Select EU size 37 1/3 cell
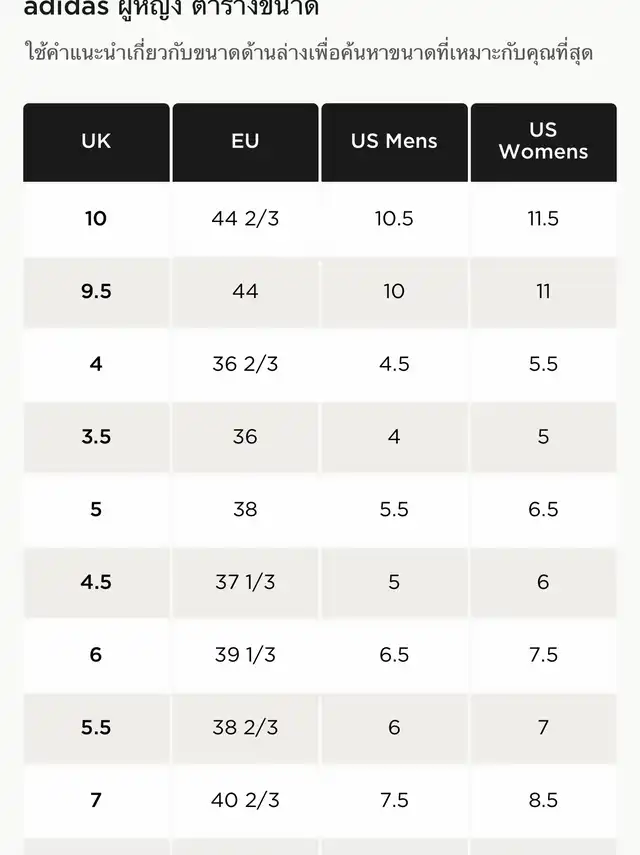The image size is (640, 855). click(x=245, y=582)
